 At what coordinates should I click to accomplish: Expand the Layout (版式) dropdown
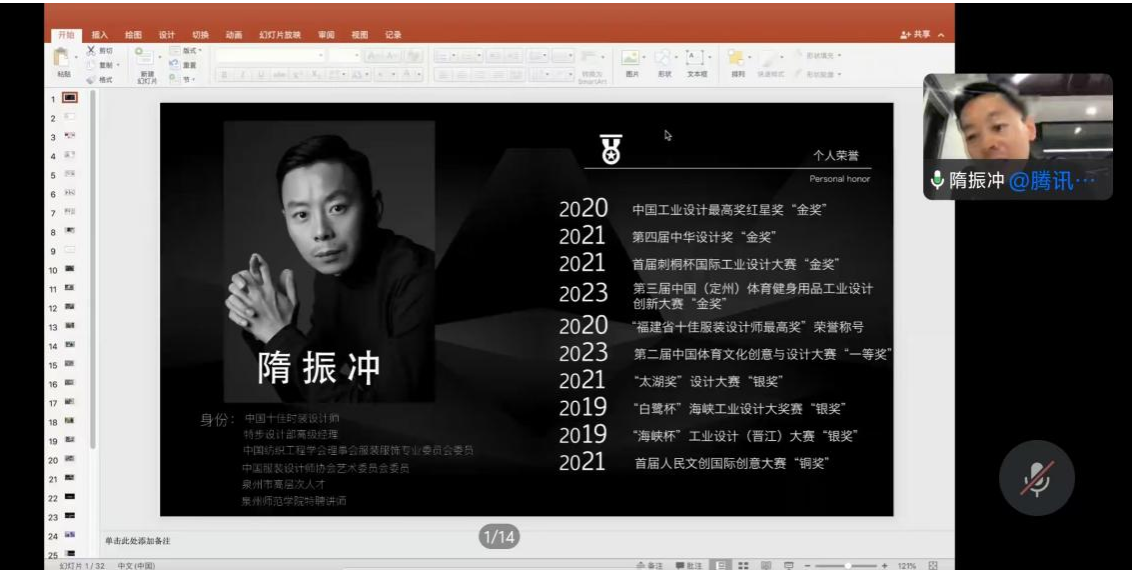(190, 50)
